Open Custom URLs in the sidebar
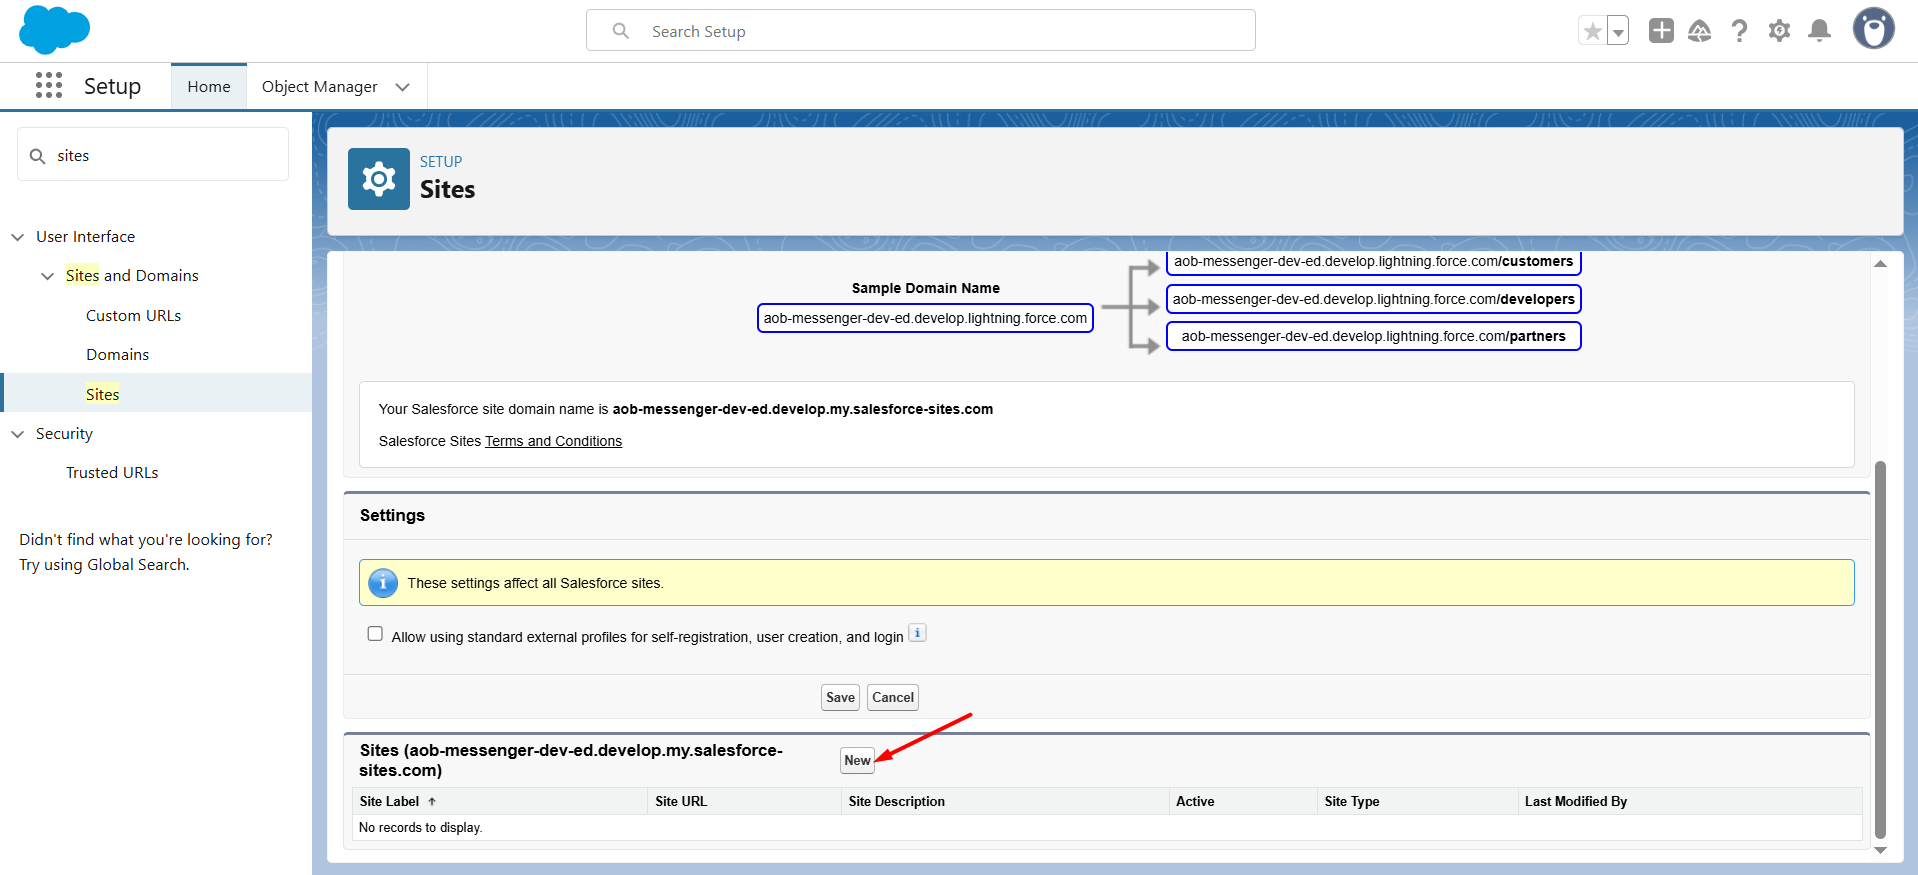 [x=134, y=315]
